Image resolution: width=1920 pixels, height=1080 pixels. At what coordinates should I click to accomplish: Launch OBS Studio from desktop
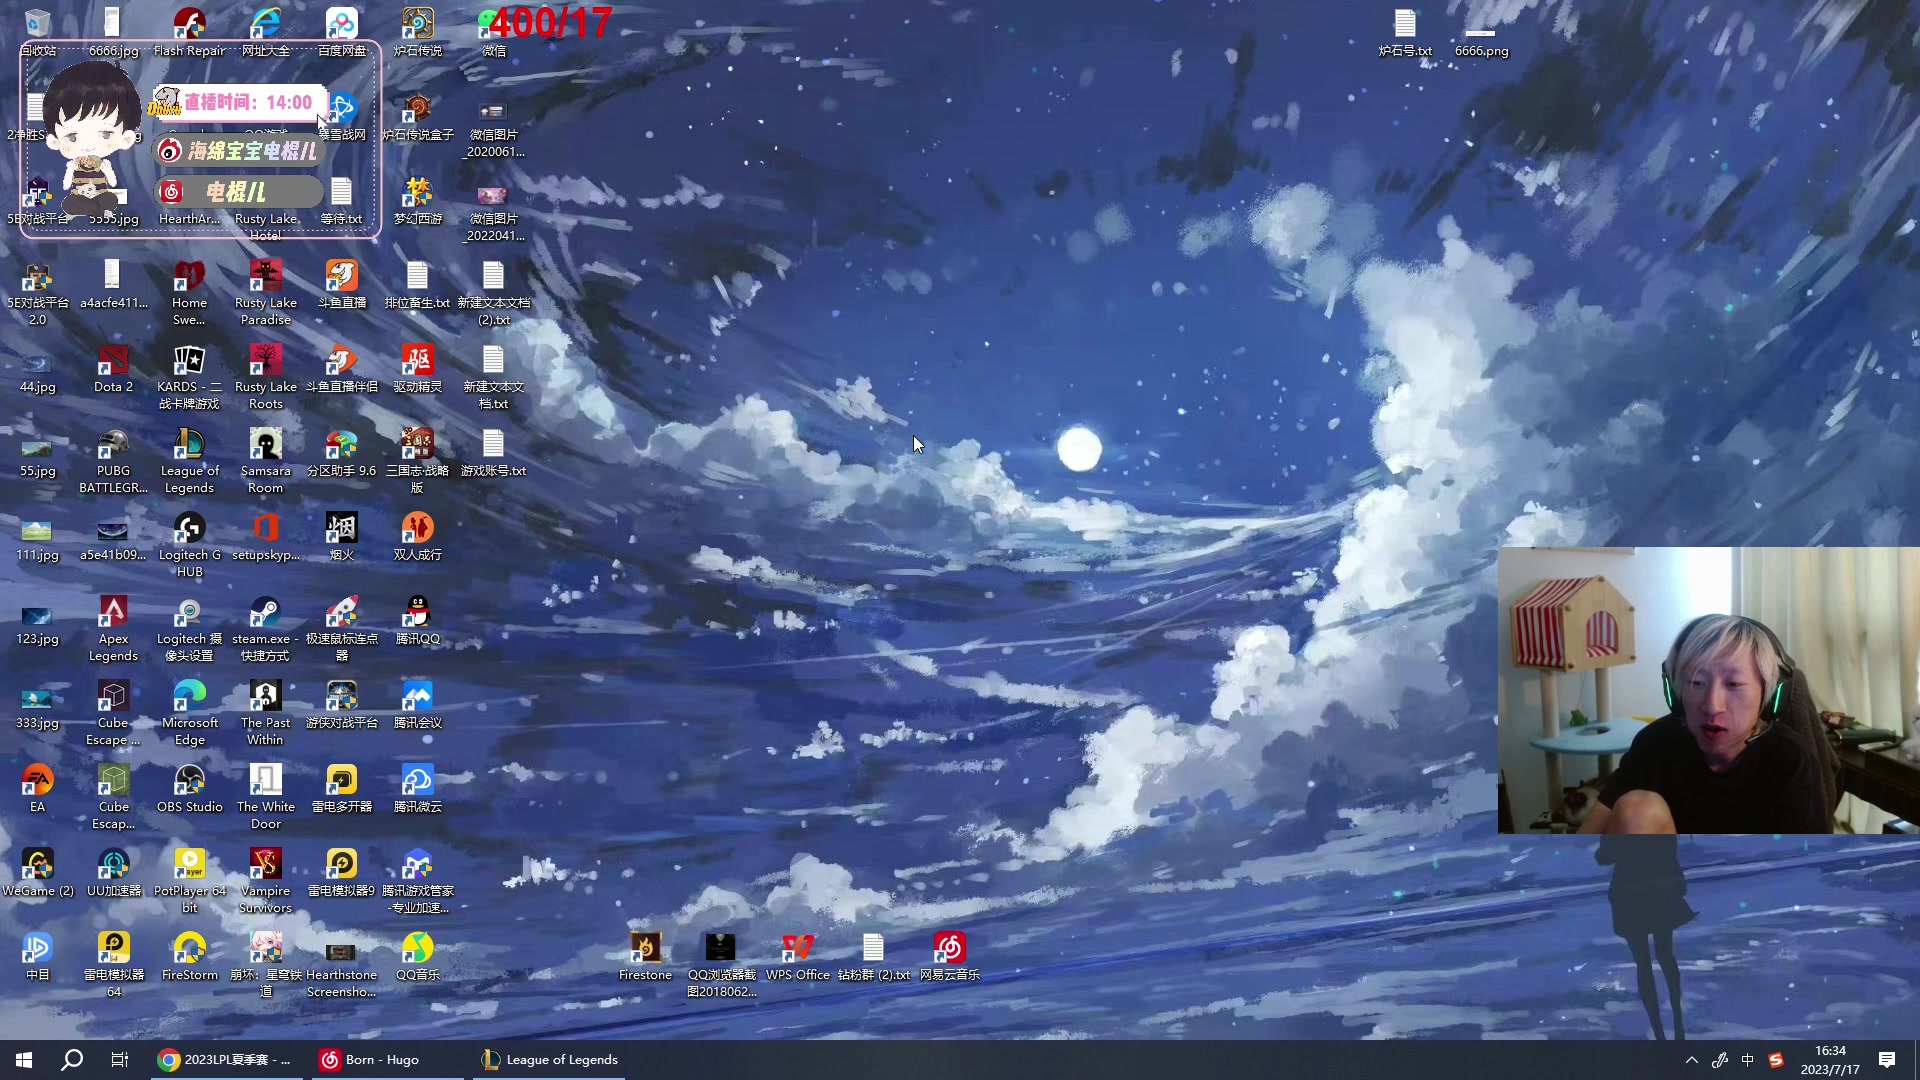(189, 788)
